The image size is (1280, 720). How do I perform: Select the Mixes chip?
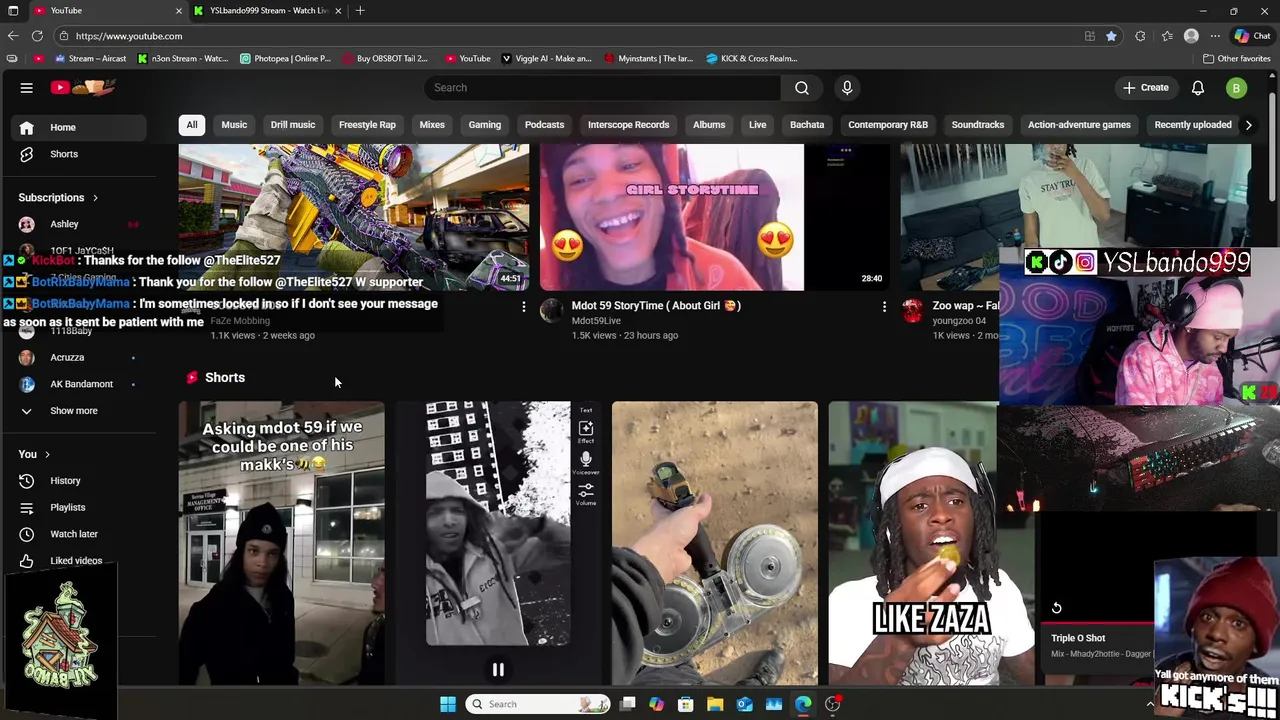click(x=432, y=125)
